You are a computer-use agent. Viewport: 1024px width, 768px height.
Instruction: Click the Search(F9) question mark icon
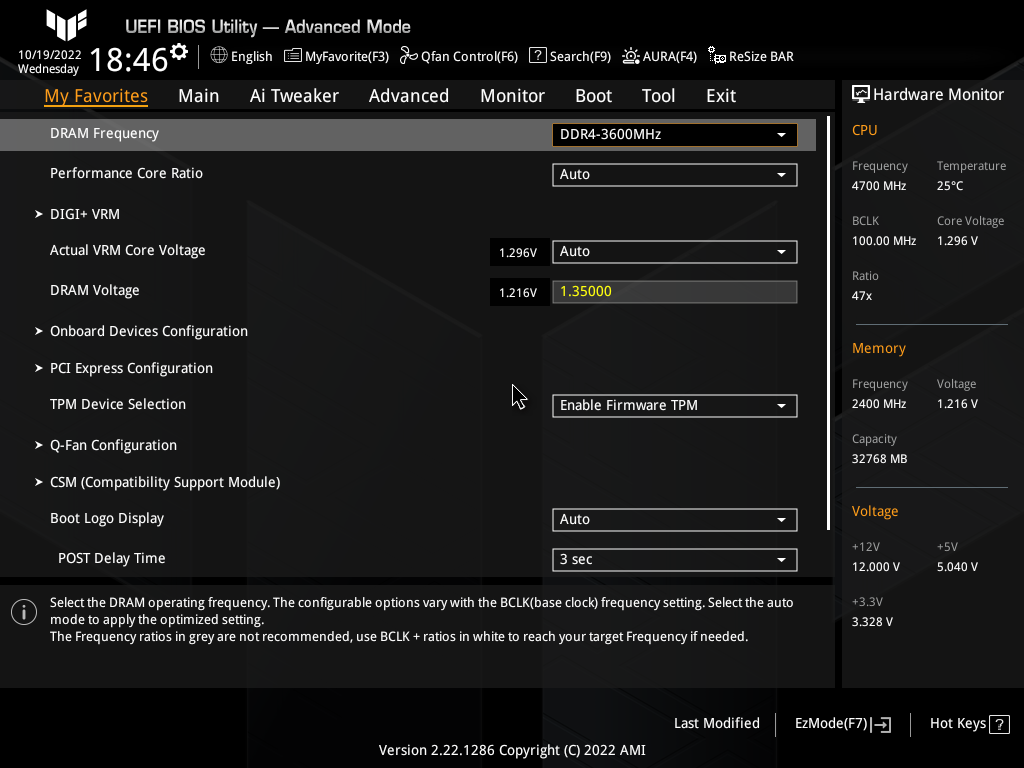pos(538,56)
